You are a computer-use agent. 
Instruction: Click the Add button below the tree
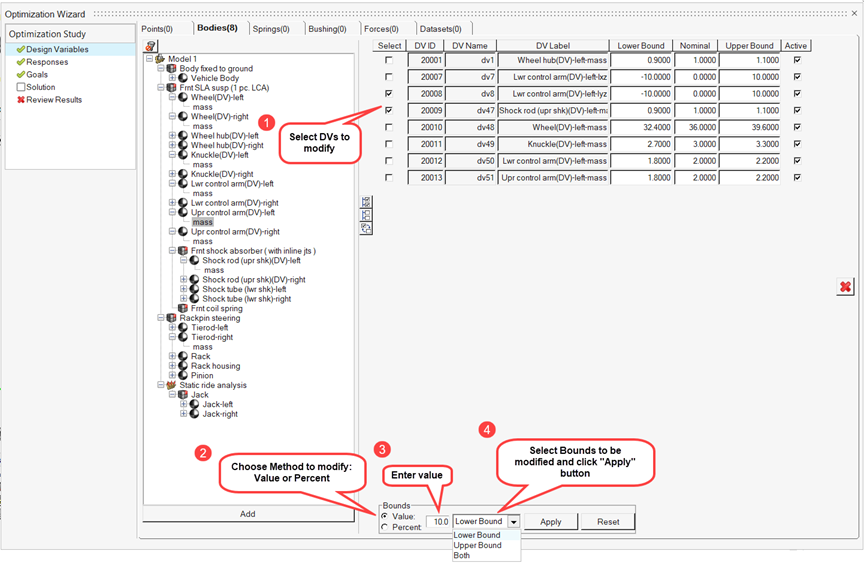pos(247,514)
